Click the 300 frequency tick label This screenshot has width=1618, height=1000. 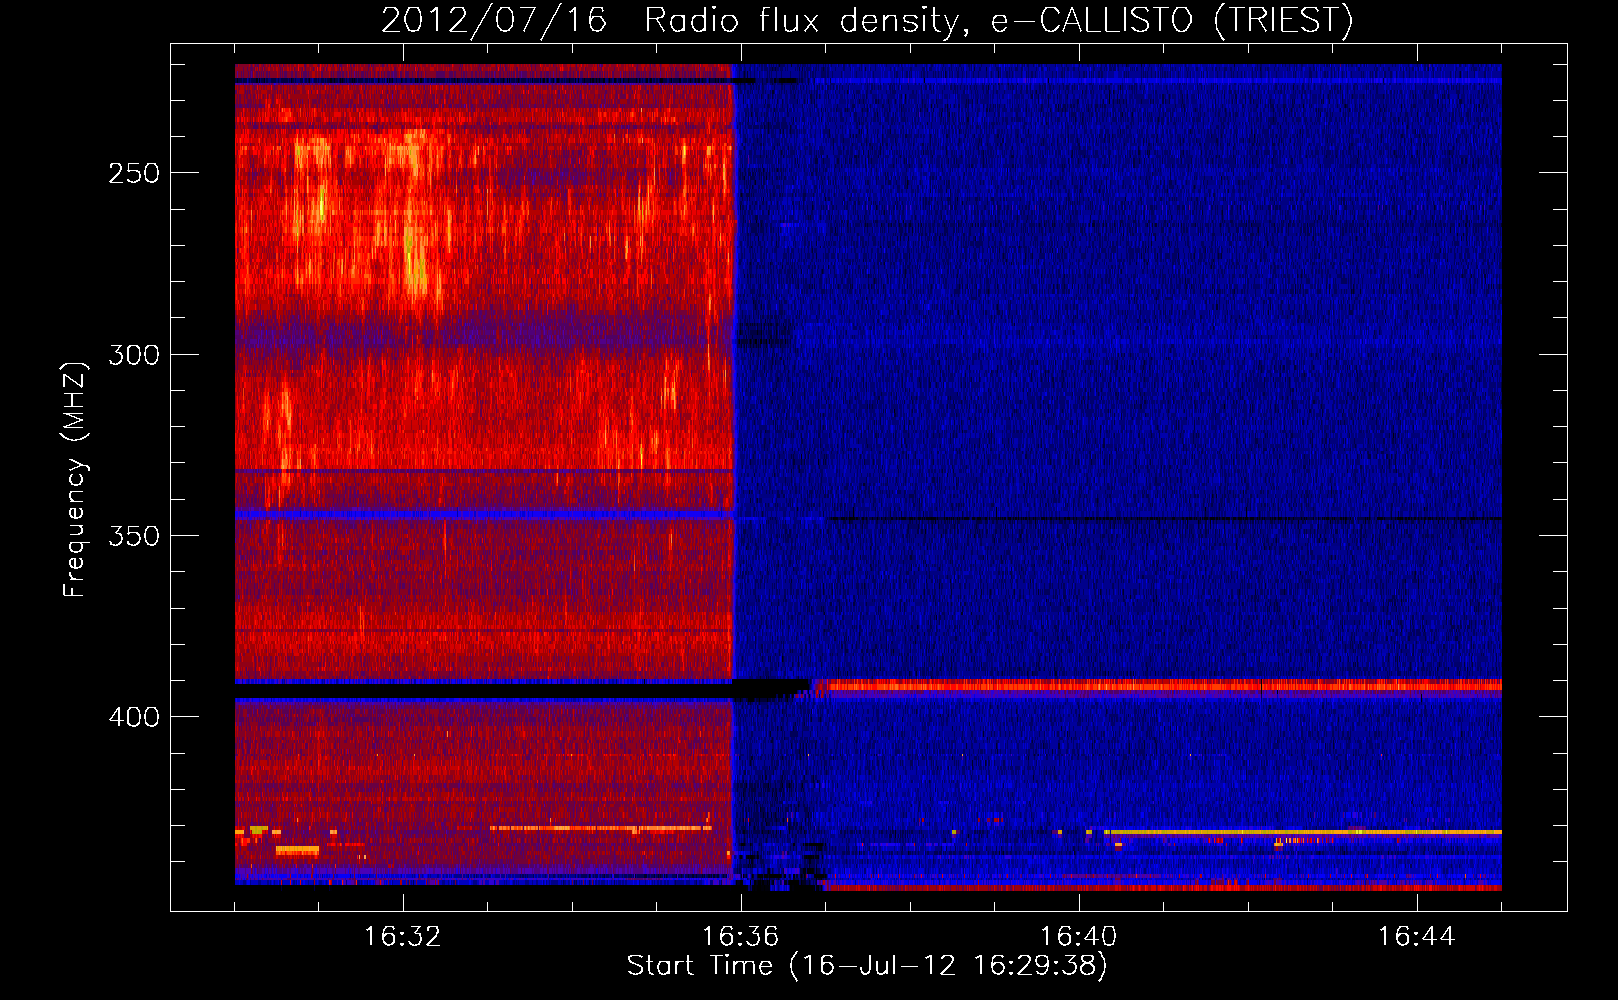[134, 355]
